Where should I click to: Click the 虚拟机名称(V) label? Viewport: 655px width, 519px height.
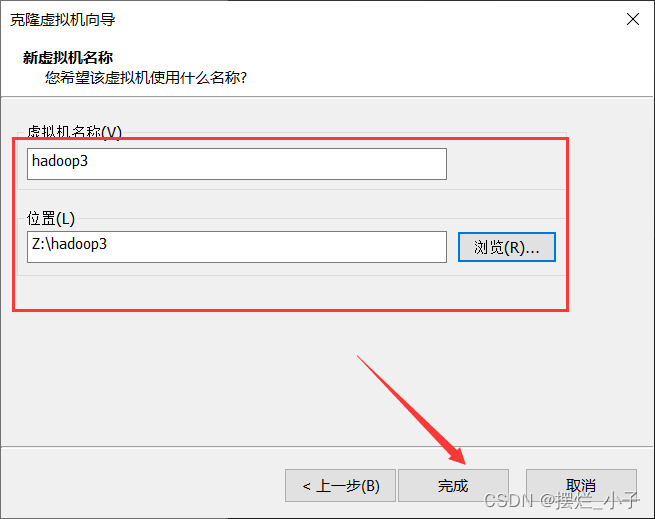(x=74, y=132)
